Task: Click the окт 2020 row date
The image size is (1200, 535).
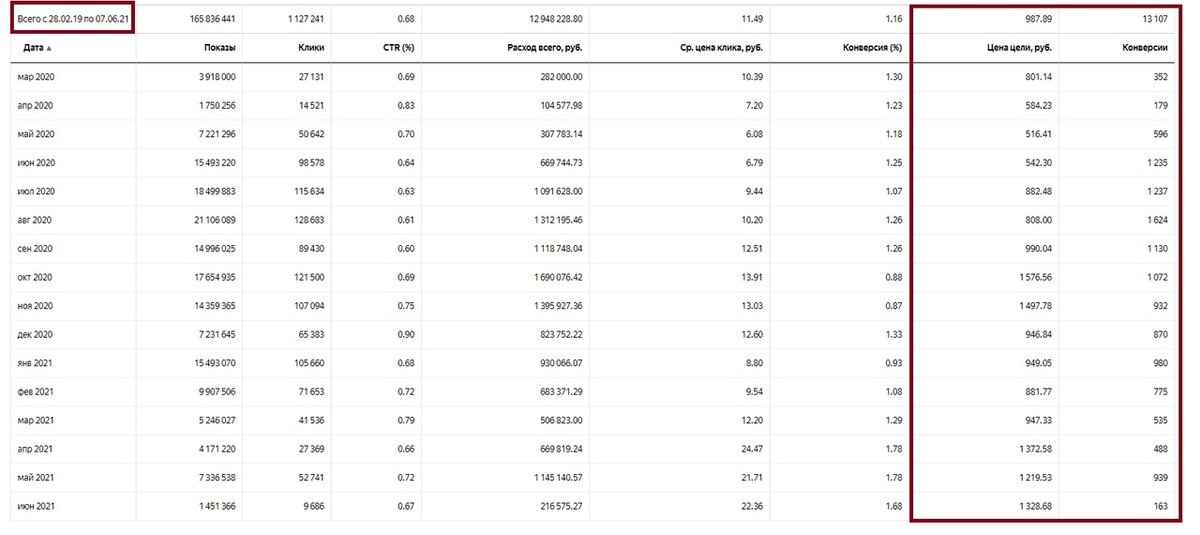Action: [35, 277]
